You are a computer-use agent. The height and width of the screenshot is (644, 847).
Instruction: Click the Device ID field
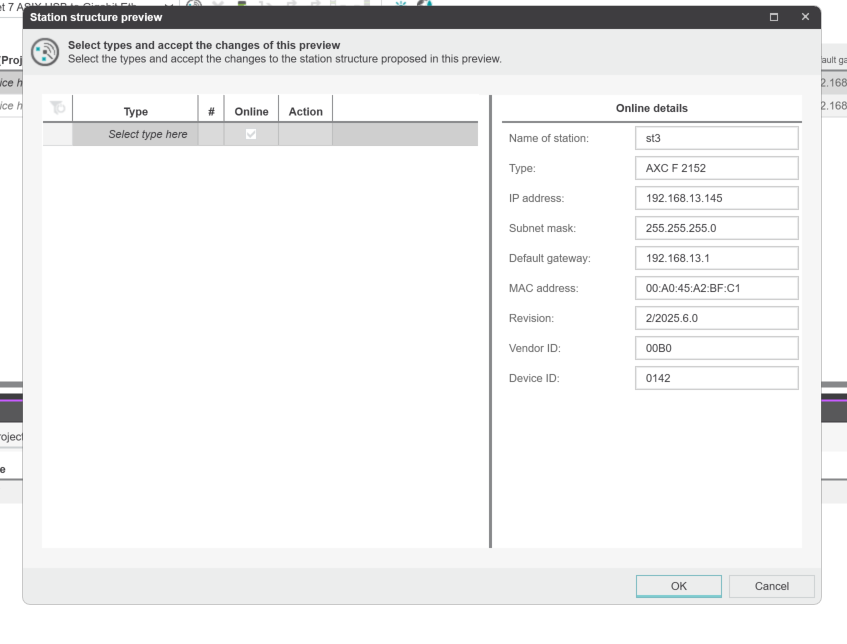point(716,378)
